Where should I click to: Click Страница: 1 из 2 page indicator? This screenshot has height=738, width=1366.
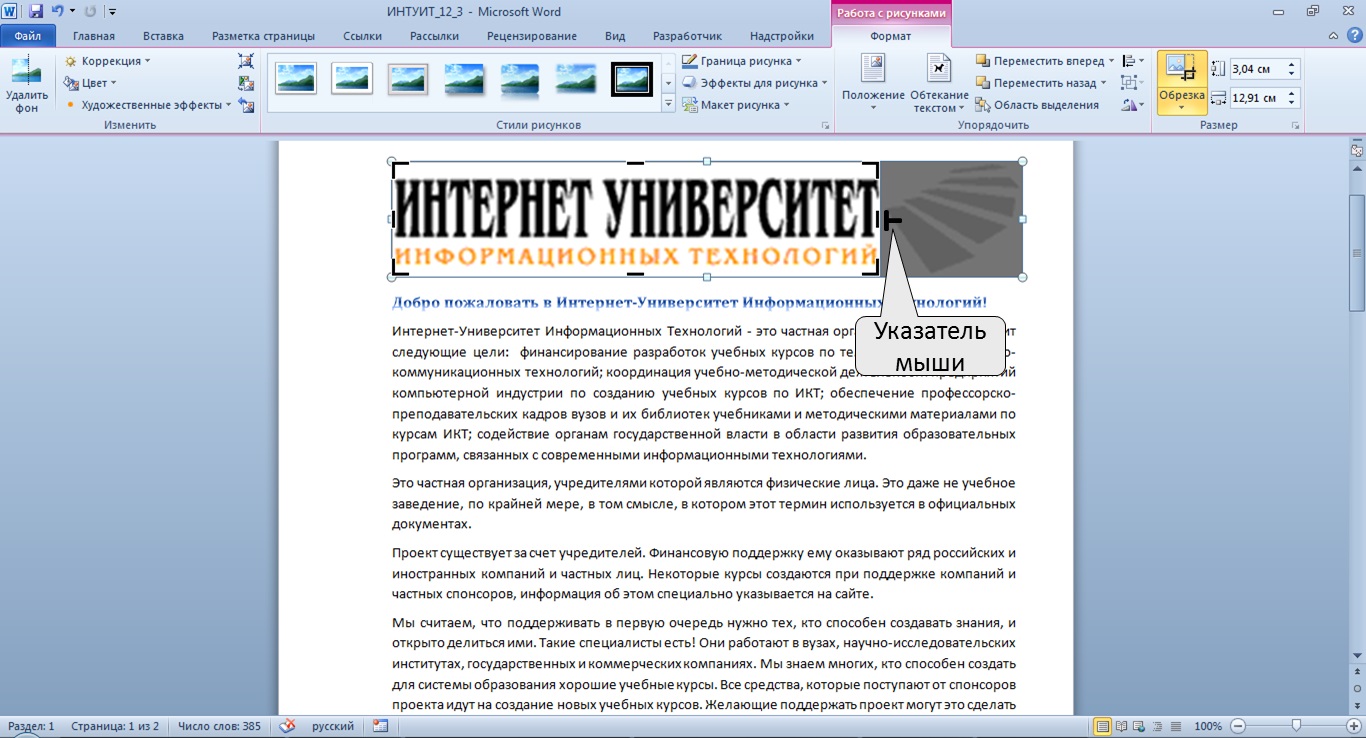pyautogui.click(x=113, y=726)
